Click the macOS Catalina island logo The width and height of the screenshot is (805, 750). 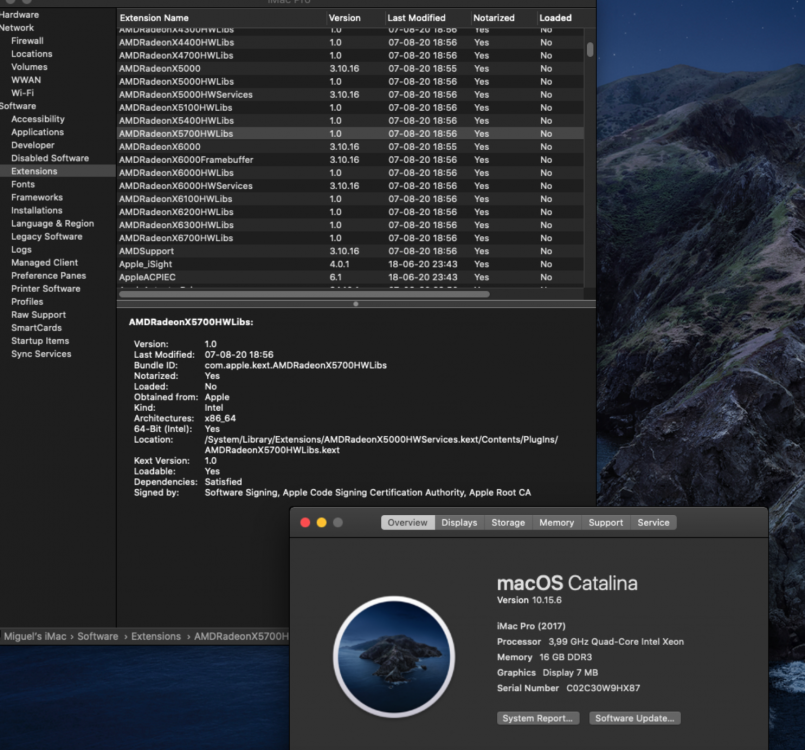[394, 657]
